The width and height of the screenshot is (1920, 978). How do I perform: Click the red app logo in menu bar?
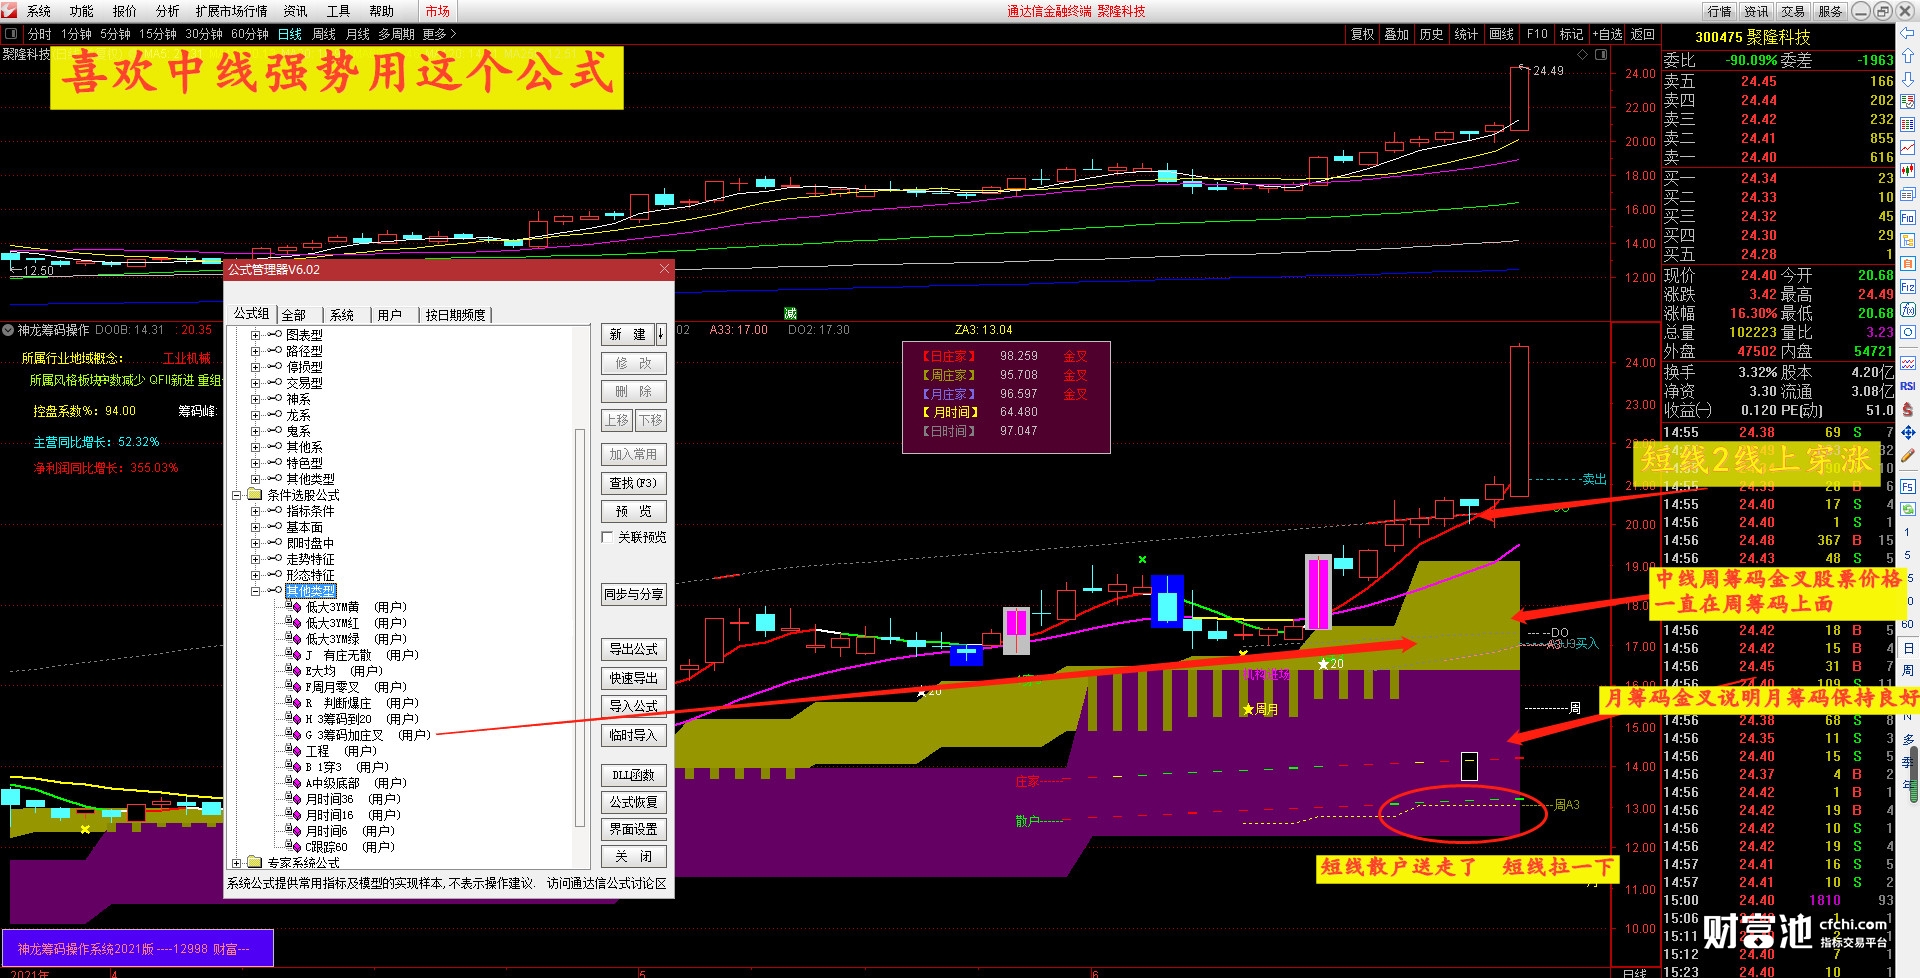pos(10,11)
